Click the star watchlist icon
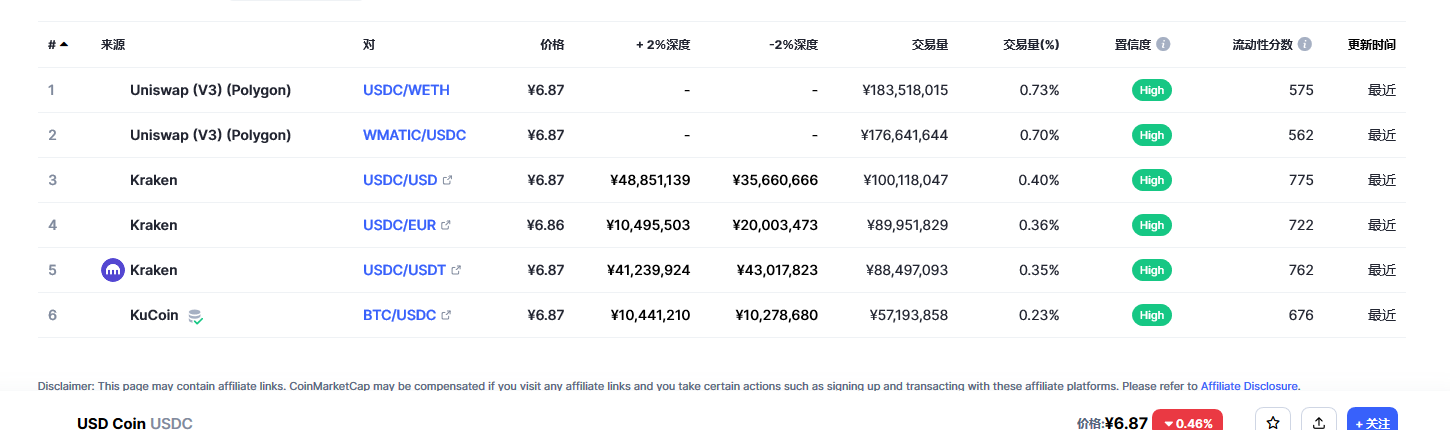Screen dimensions: 1450x430 tap(1272, 423)
